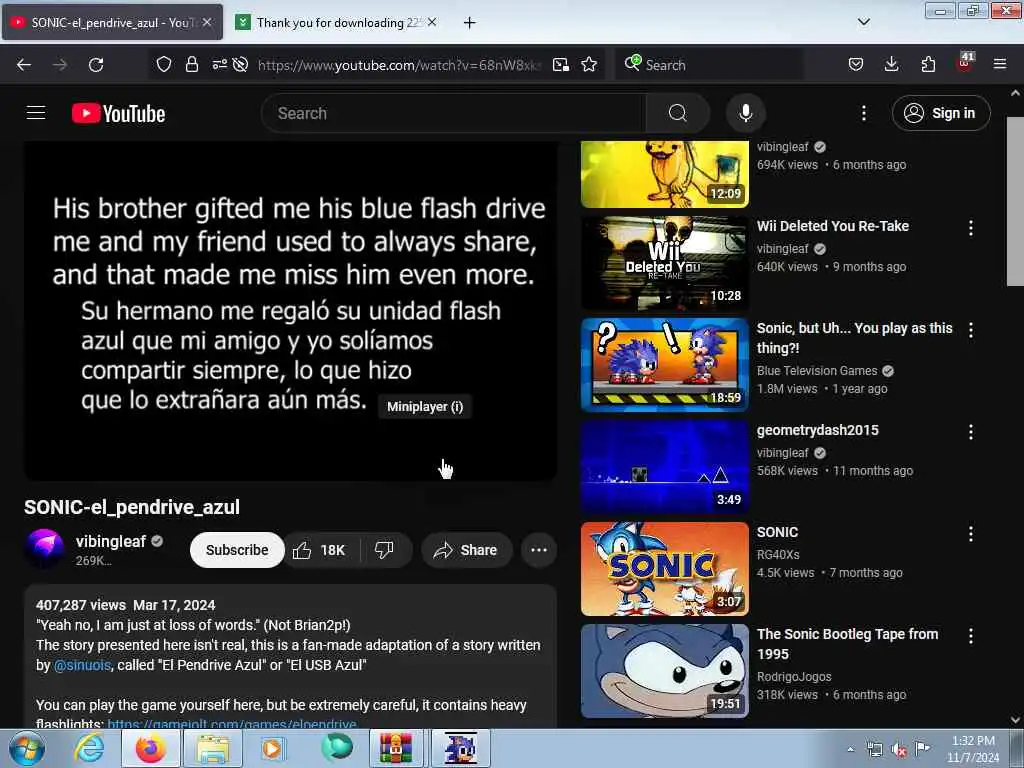
Task: Follow the @sinuois link in the description
Action: pyautogui.click(x=82, y=665)
